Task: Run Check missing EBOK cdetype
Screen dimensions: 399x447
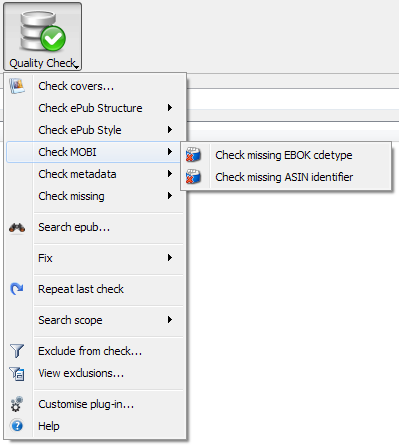Action: (x=286, y=155)
